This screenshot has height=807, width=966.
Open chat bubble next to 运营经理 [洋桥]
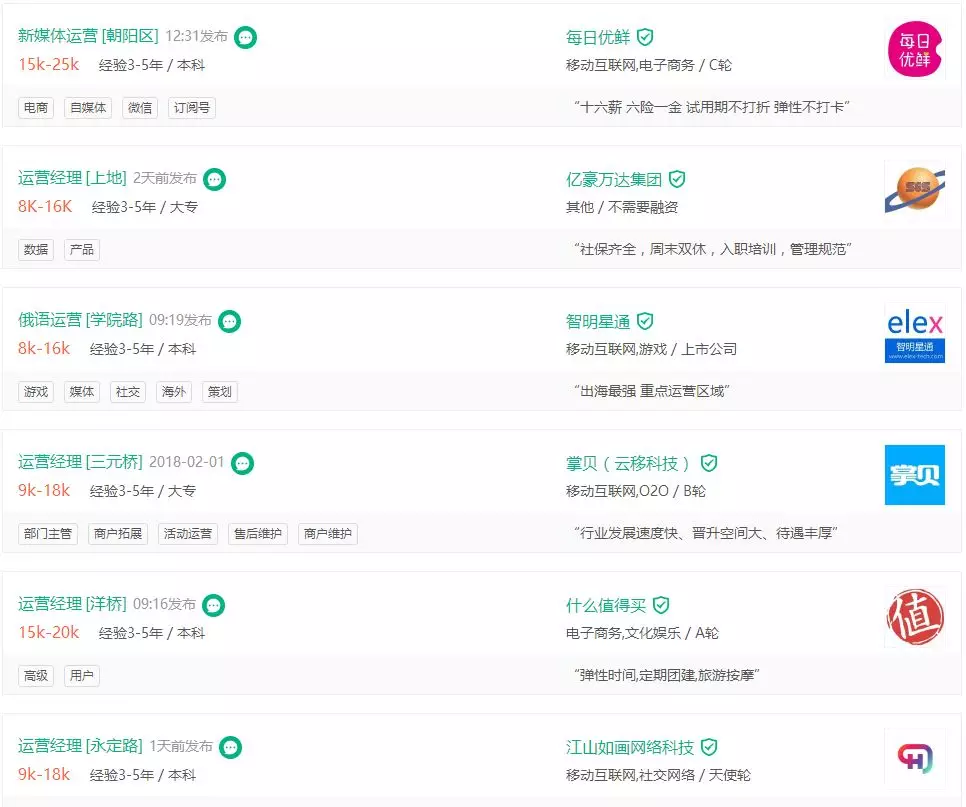pyautogui.click(x=214, y=606)
